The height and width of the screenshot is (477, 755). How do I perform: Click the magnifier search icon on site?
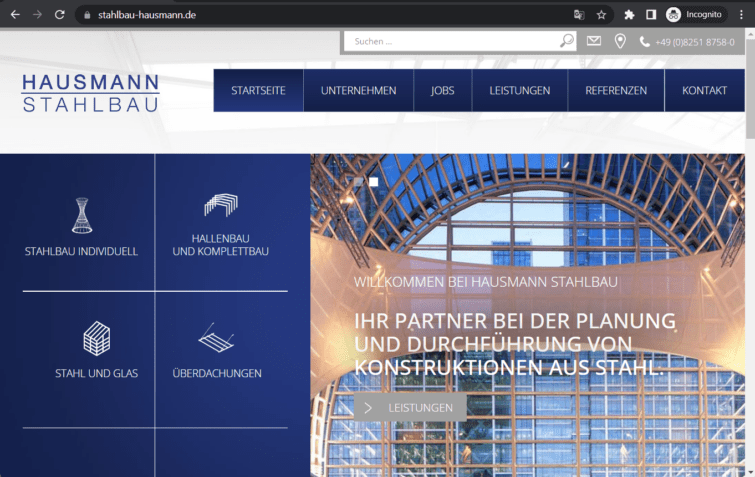[x=567, y=41]
